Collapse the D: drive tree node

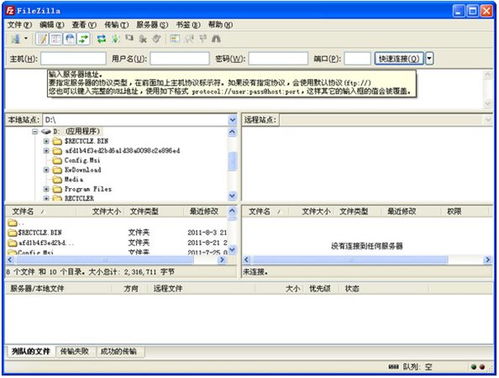pyautogui.click(x=35, y=132)
